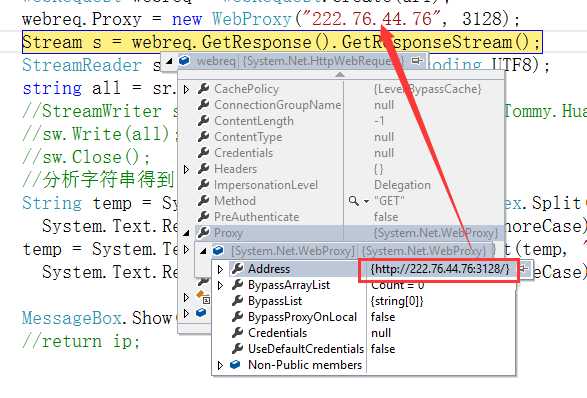
Task: Expand the BypassArrayList node
Action: [x=220, y=285]
